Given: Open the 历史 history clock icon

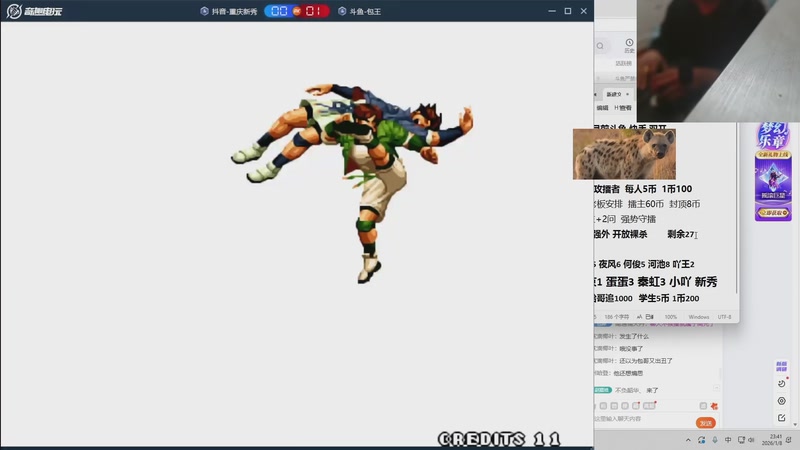Looking at the screenshot, I should (629, 45).
